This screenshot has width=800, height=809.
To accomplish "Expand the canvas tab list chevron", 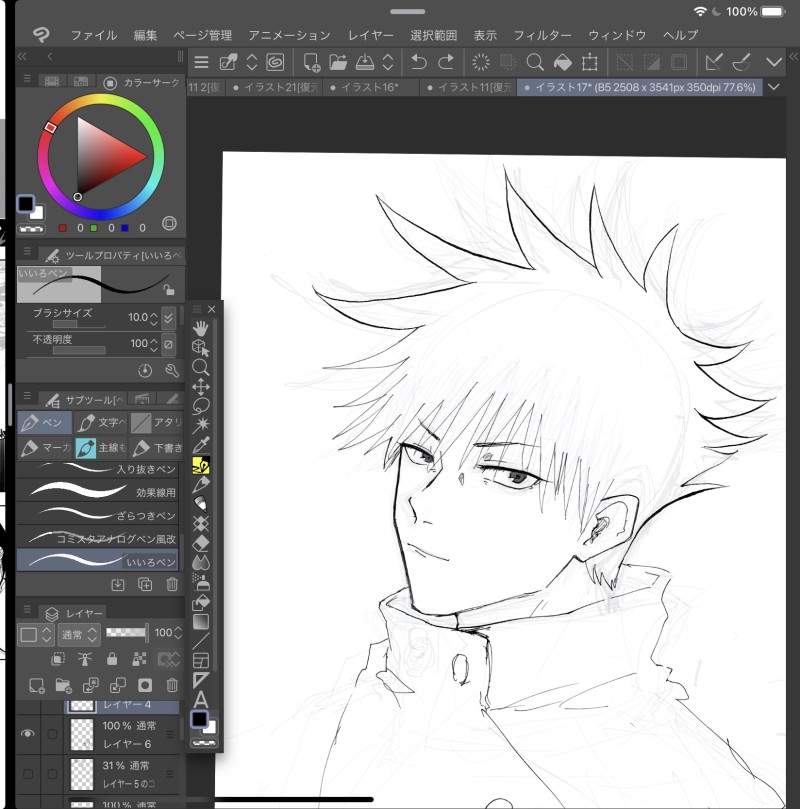I will point(774,87).
